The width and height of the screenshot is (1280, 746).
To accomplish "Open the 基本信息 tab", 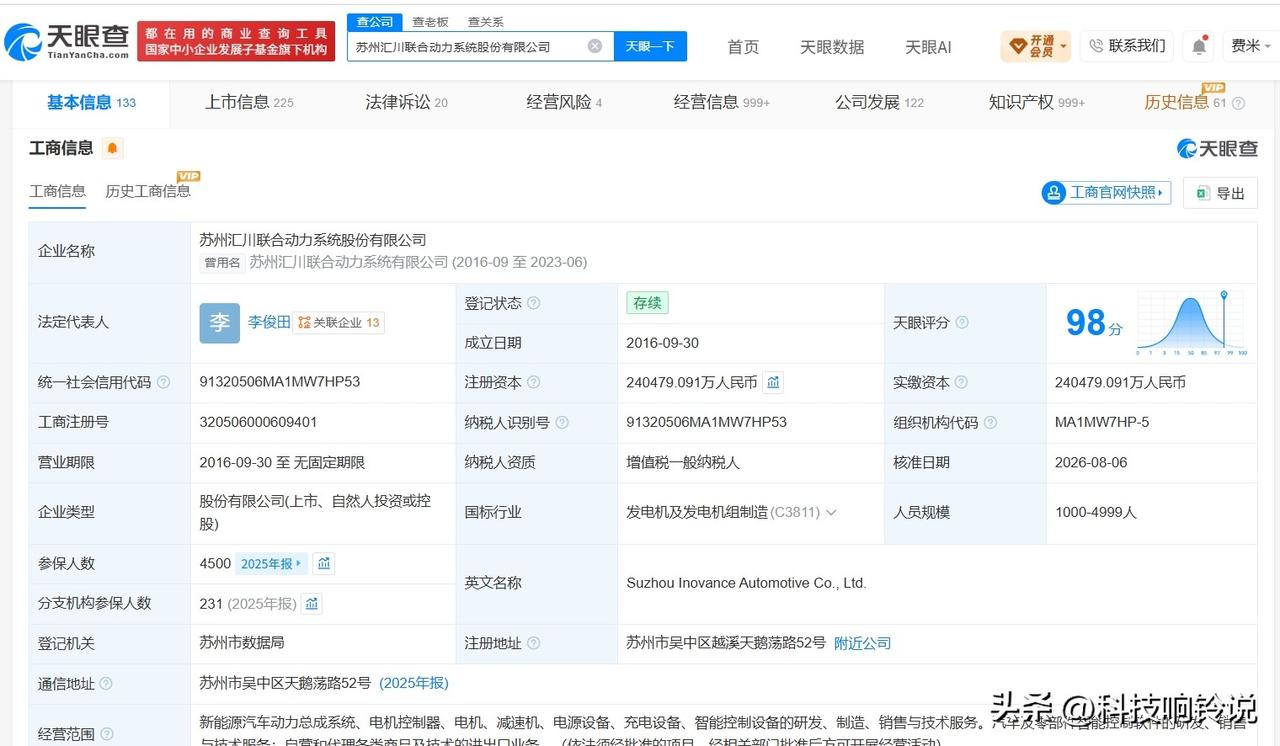I will pyautogui.click(x=91, y=102).
